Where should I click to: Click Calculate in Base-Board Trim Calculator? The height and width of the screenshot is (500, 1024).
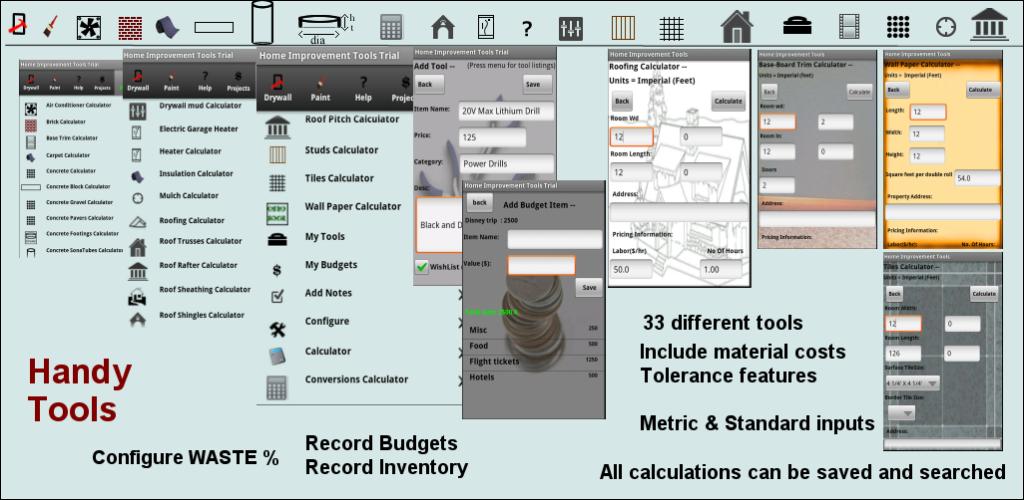pyautogui.click(x=859, y=93)
